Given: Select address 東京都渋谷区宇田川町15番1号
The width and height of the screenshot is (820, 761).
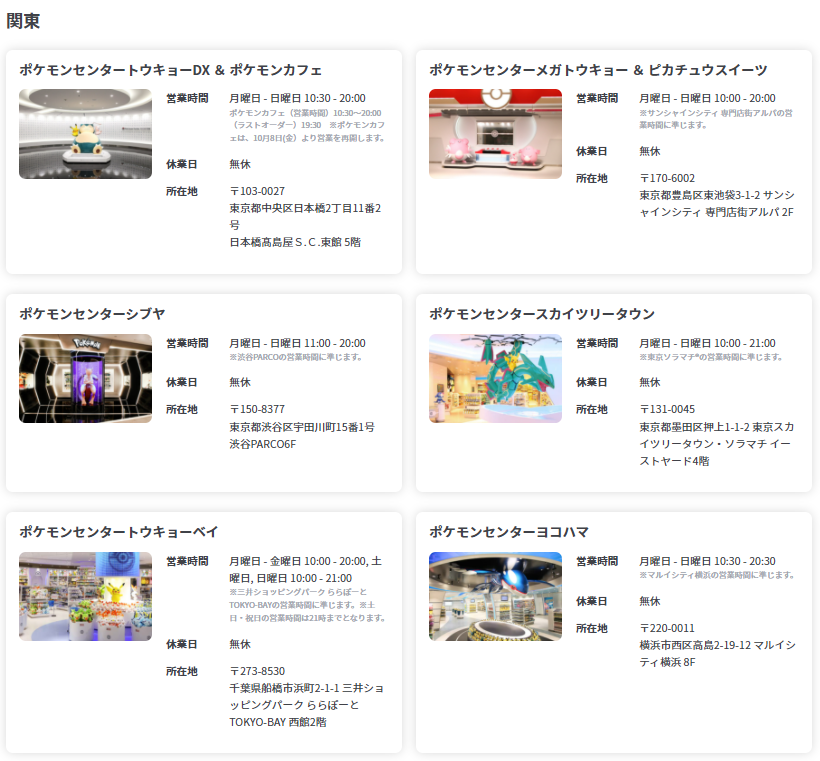Looking at the screenshot, I should (x=302, y=427).
